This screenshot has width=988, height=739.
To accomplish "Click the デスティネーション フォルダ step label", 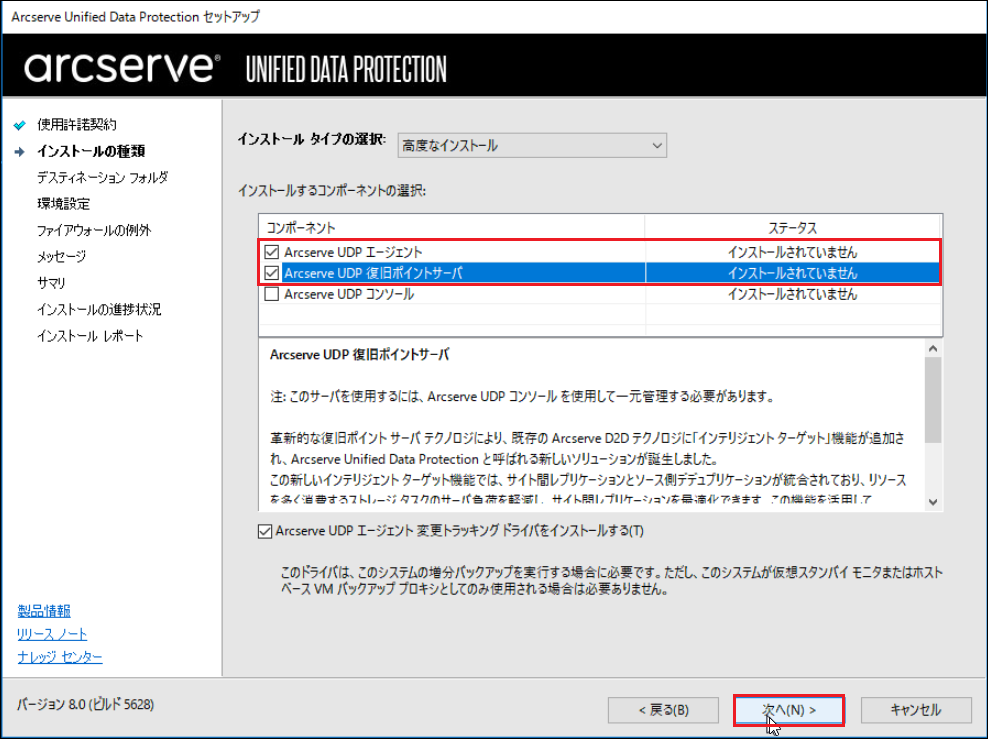I will (x=102, y=178).
